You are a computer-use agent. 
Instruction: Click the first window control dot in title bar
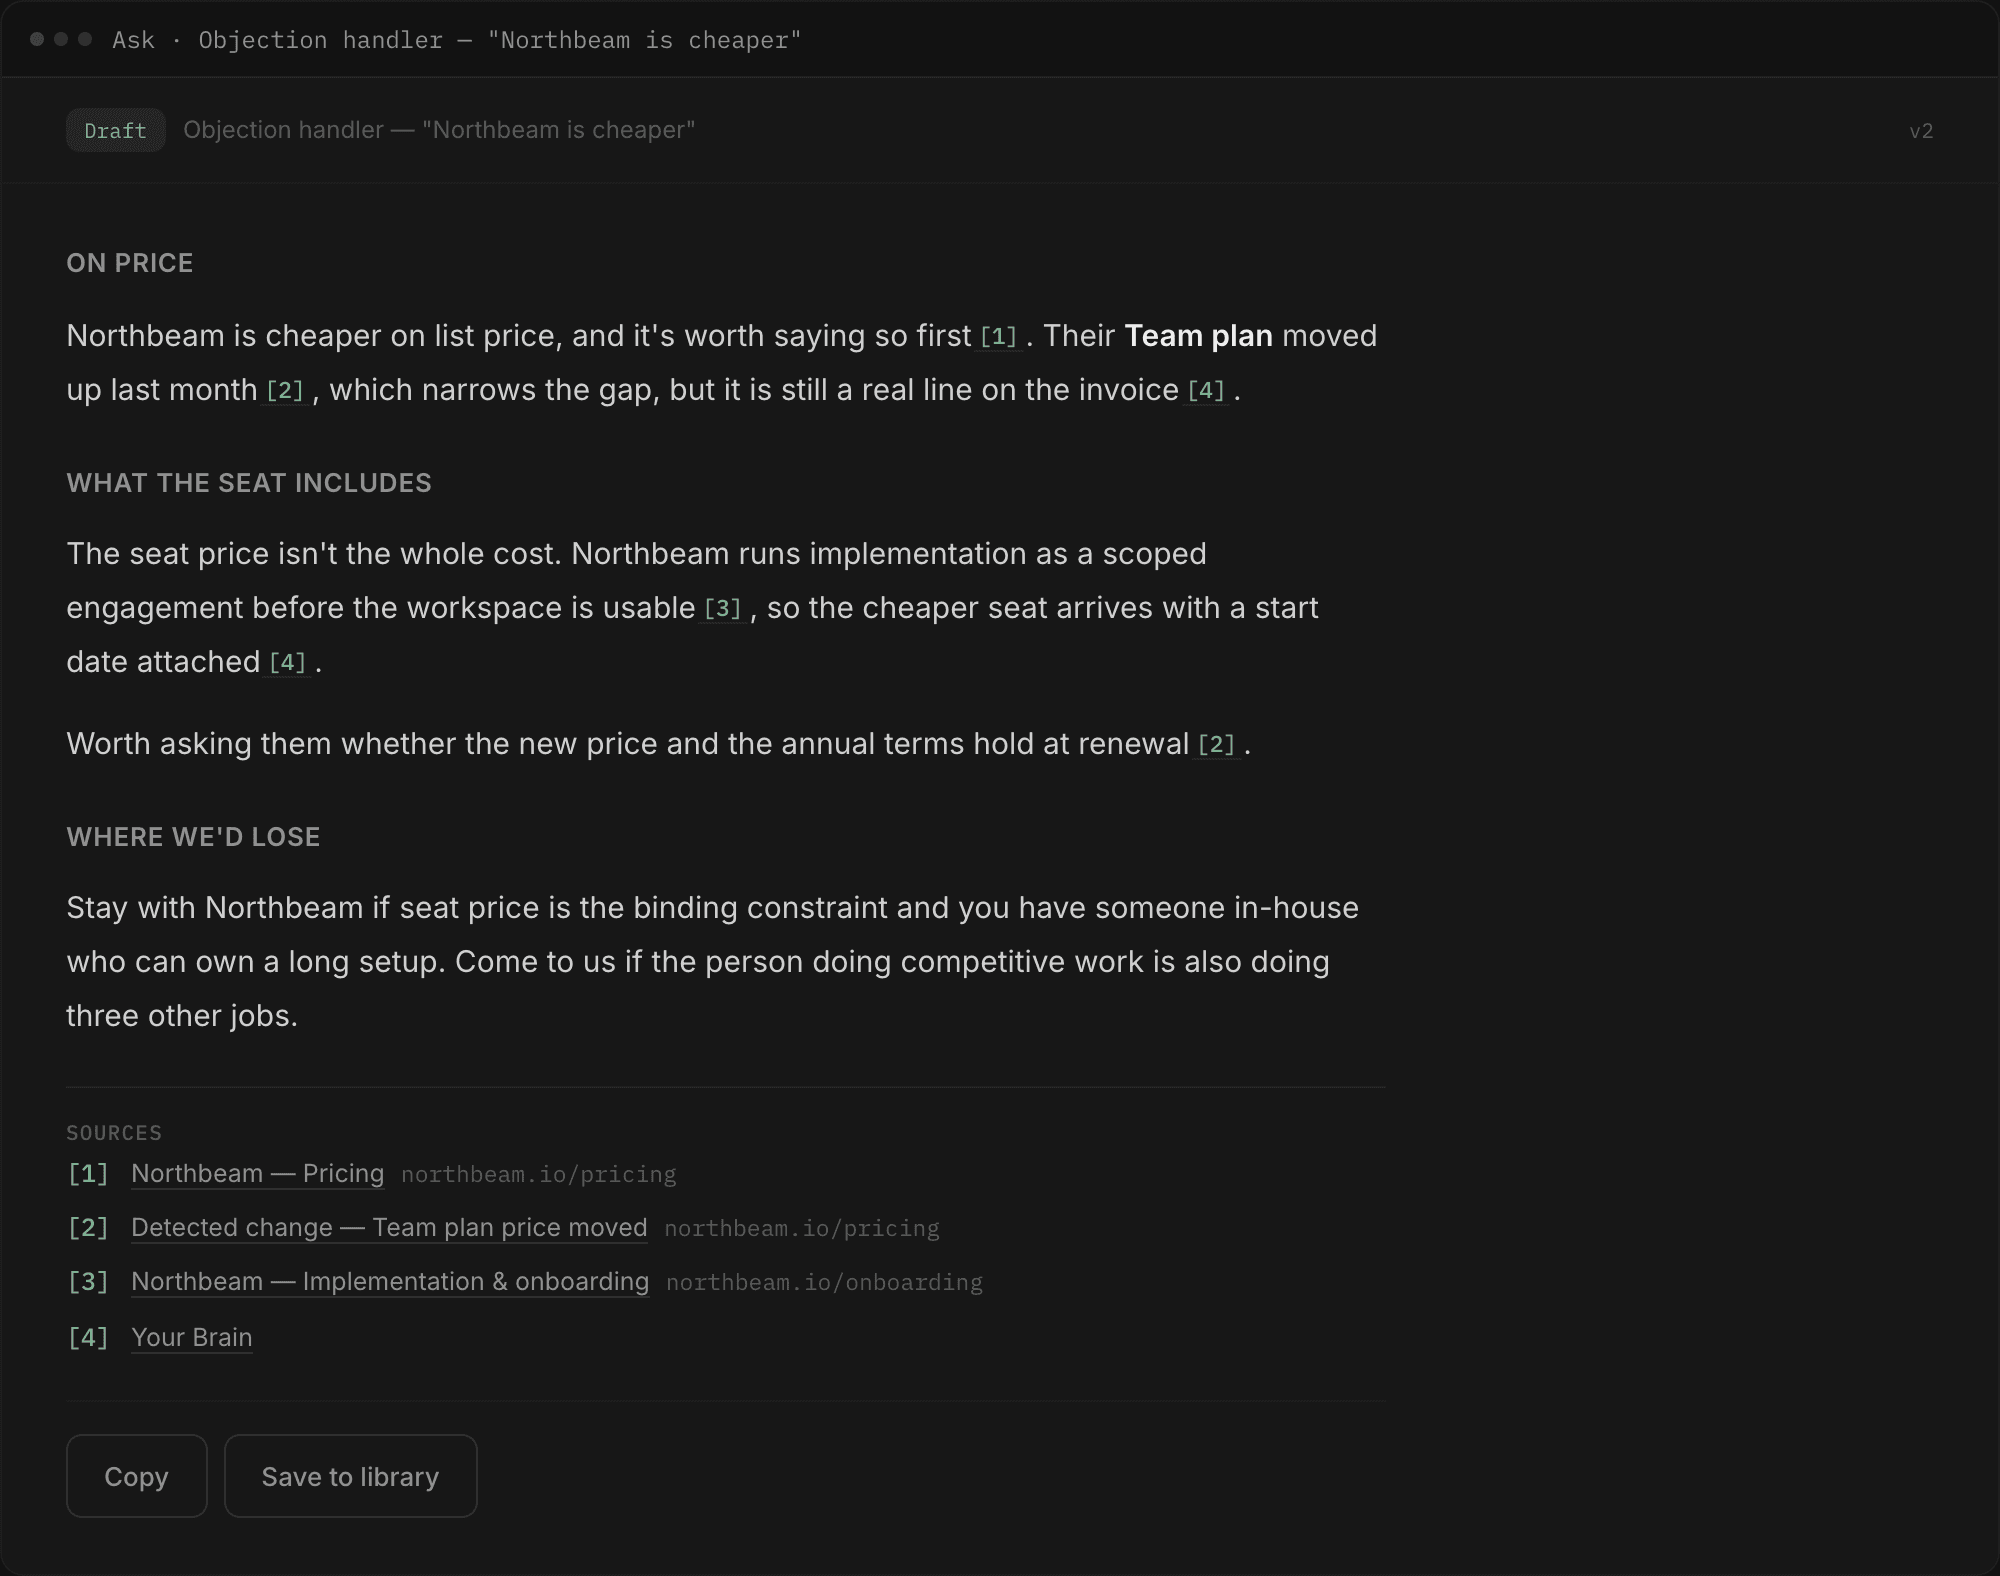(37, 39)
